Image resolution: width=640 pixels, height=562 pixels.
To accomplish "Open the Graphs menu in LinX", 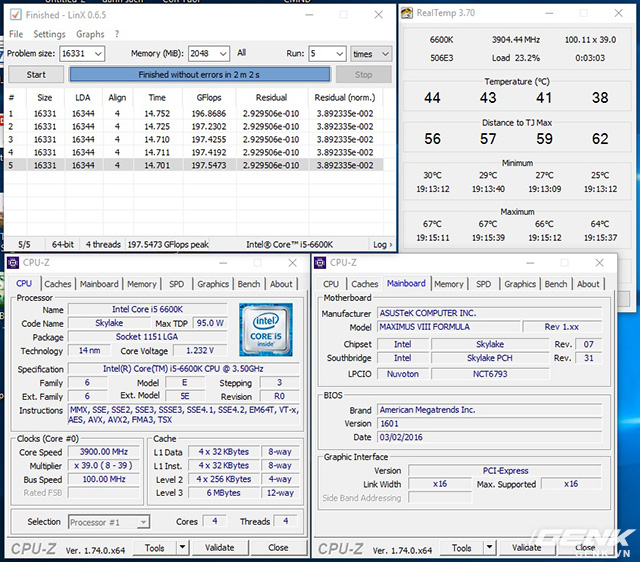I will coord(90,34).
